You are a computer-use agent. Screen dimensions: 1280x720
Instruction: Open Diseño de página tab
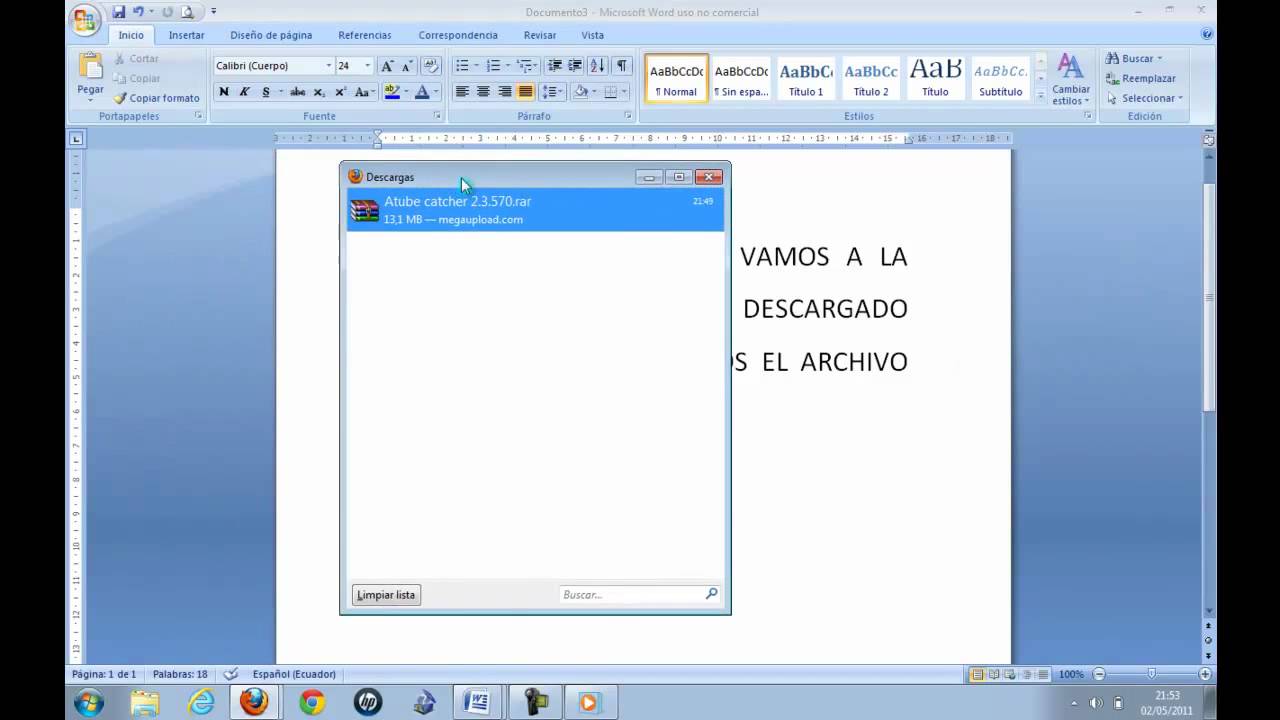(271, 35)
